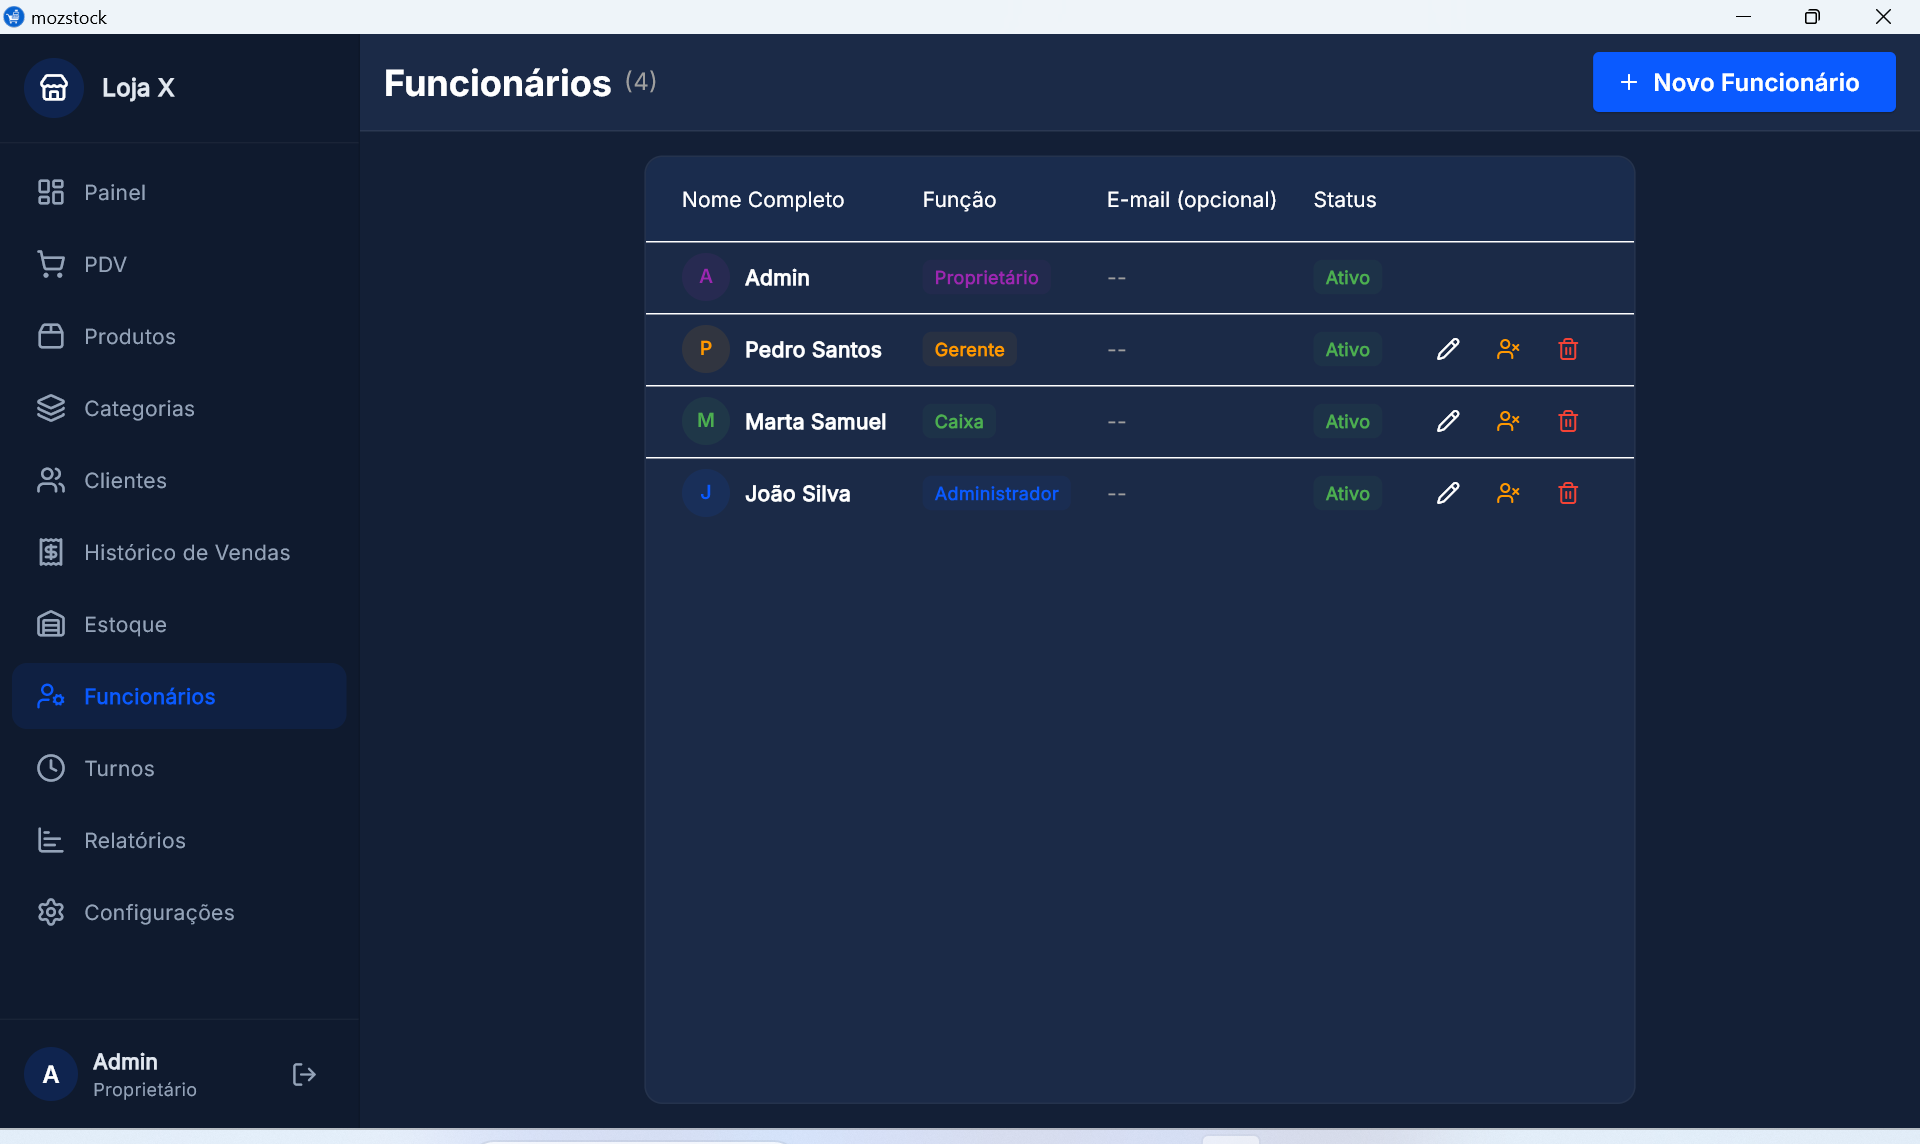Open Configurações from the sidebar
The width and height of the screenshot is (1920, 1144).
(x=158, y=912)
